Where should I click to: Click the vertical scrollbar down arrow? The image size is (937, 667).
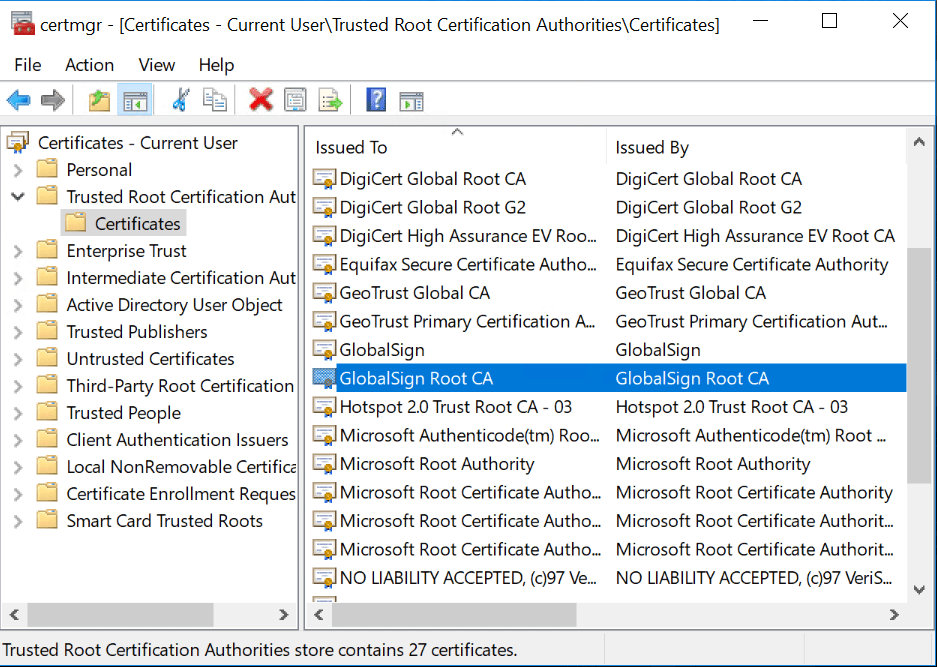919,589
